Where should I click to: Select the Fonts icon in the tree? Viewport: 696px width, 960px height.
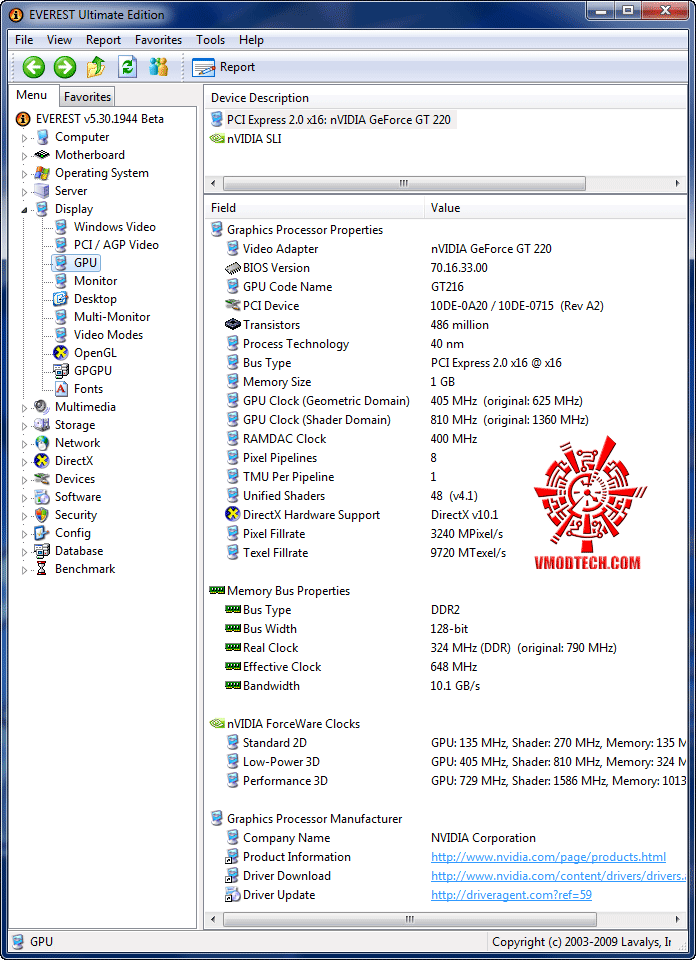(x=61, y=389)
